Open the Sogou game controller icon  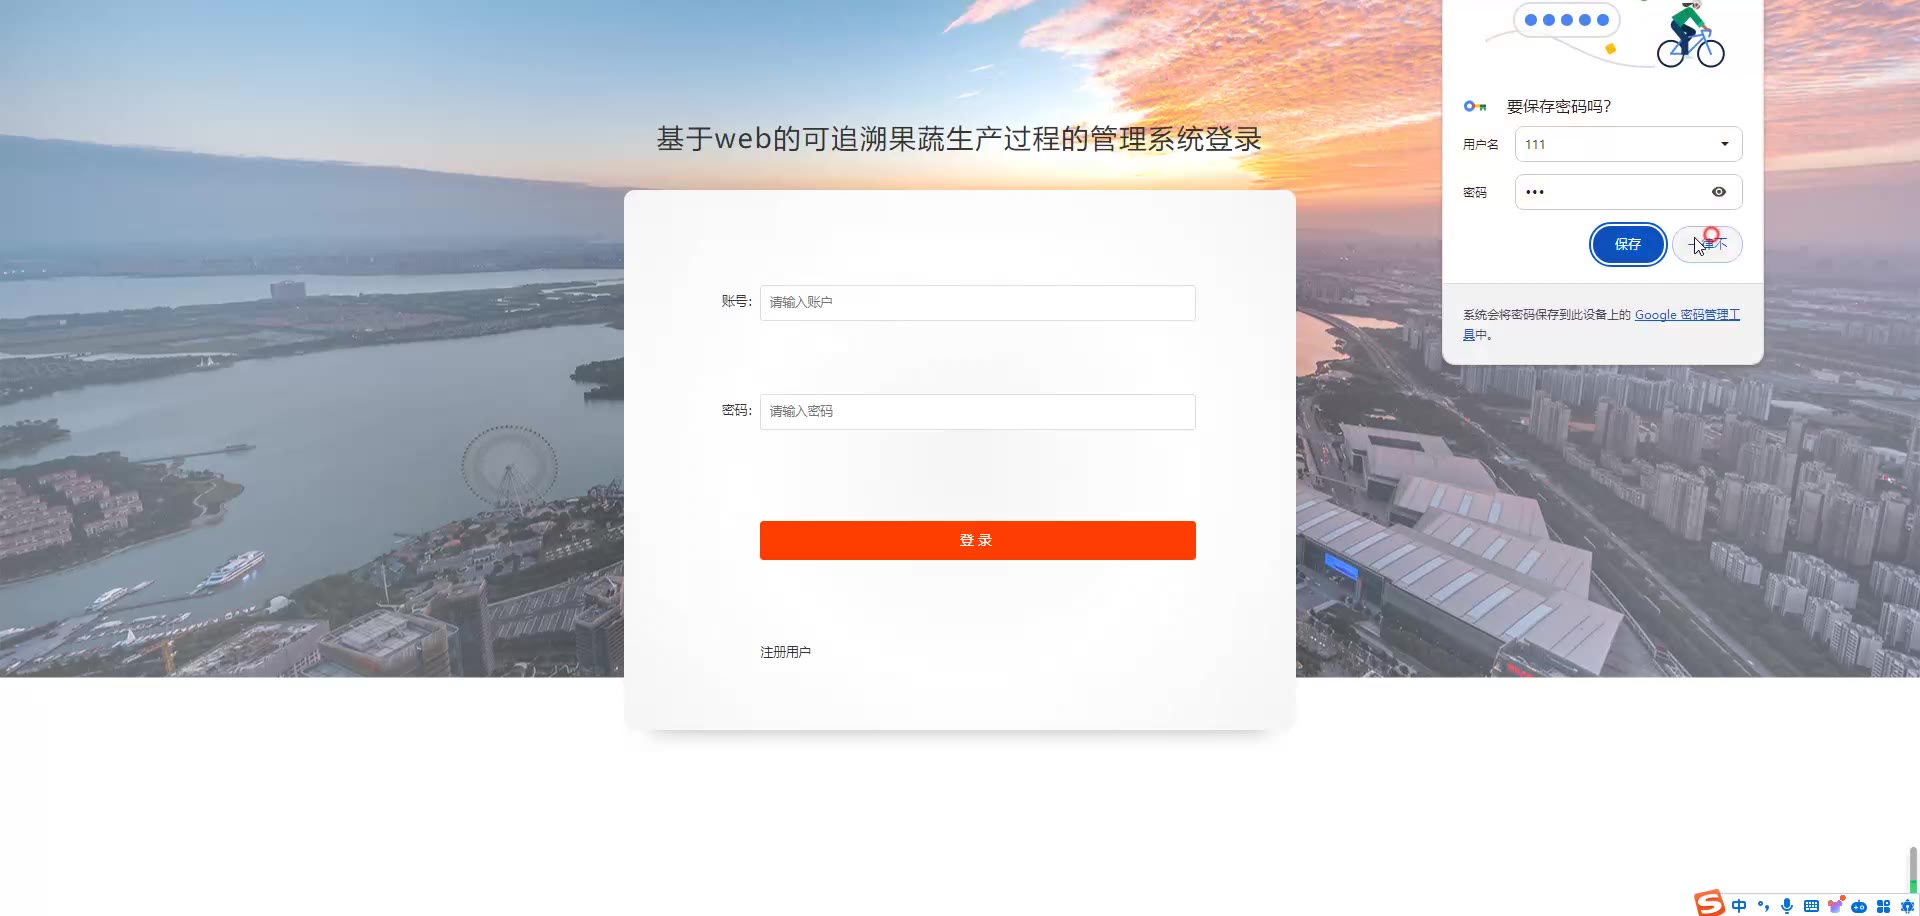1859,906
